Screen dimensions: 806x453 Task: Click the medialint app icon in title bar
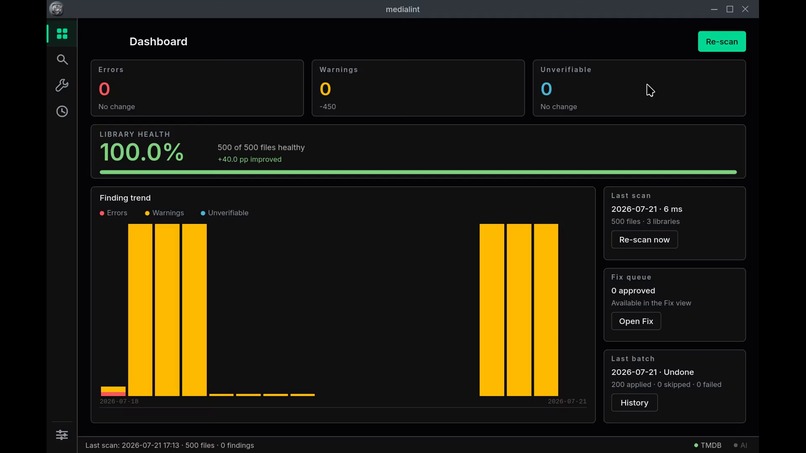(x=56, y=9)
